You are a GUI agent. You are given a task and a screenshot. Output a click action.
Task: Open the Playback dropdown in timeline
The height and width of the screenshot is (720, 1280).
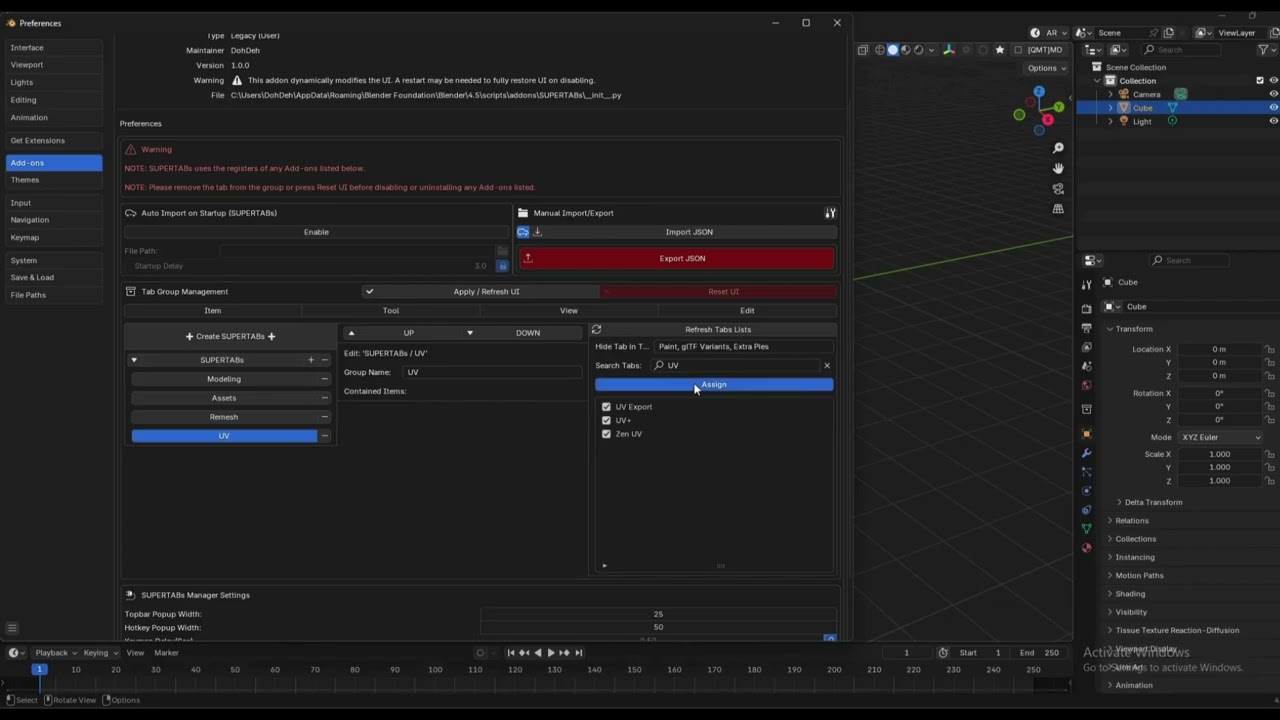click(56, 653)
